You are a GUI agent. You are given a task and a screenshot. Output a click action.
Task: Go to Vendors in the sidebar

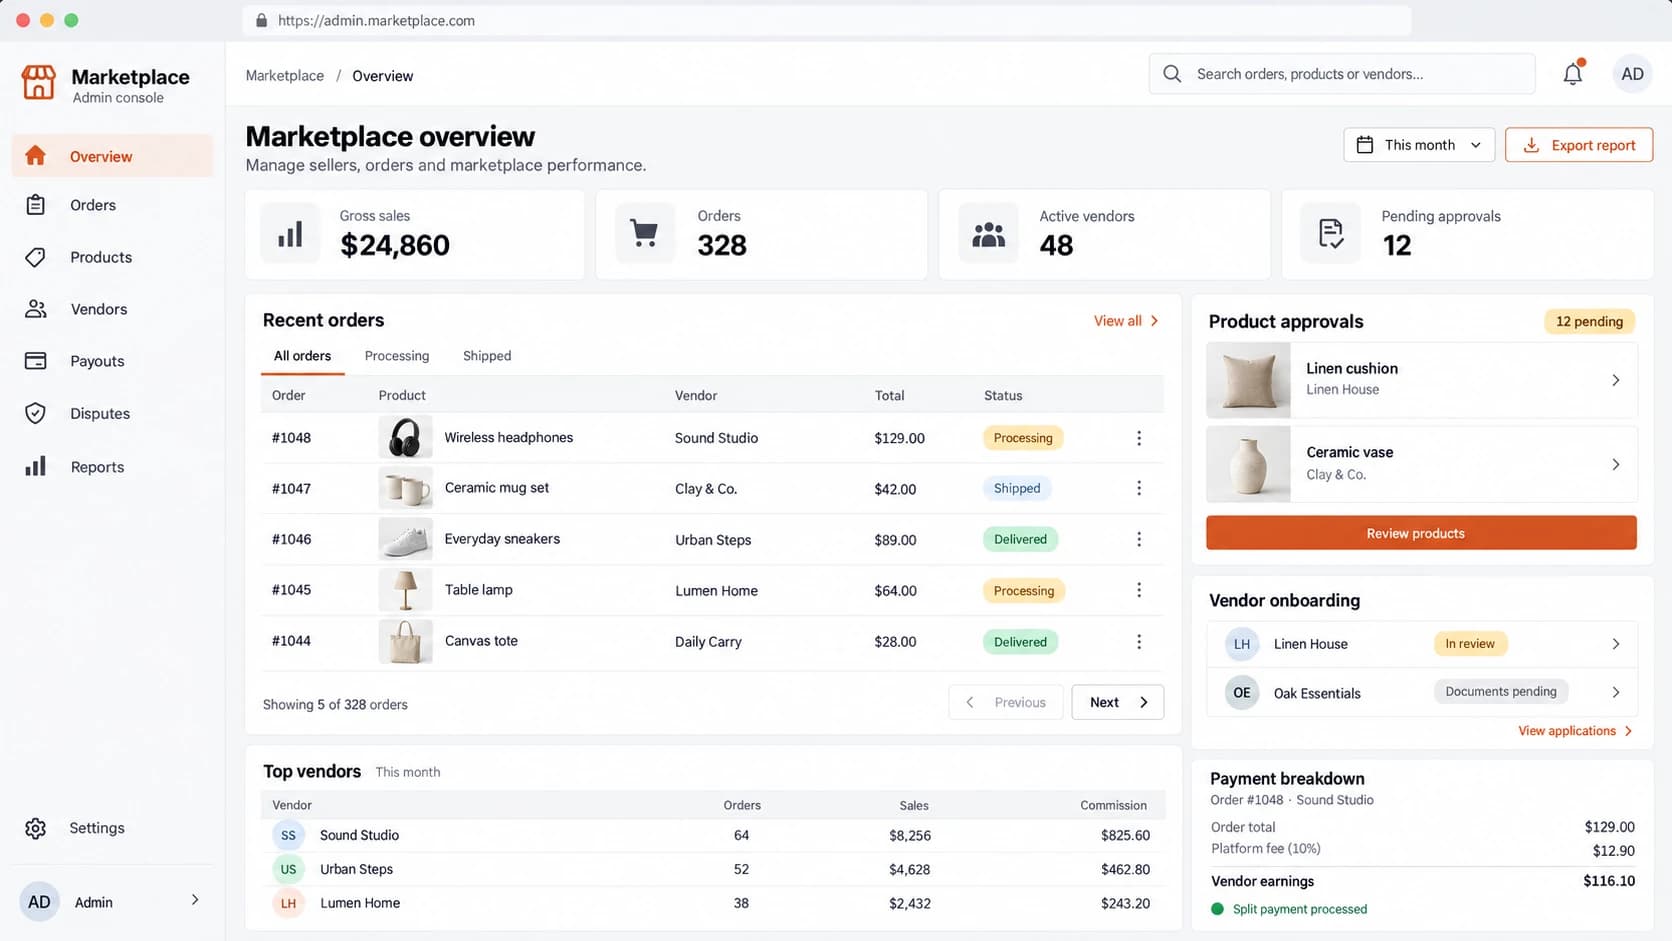point(113,309)
